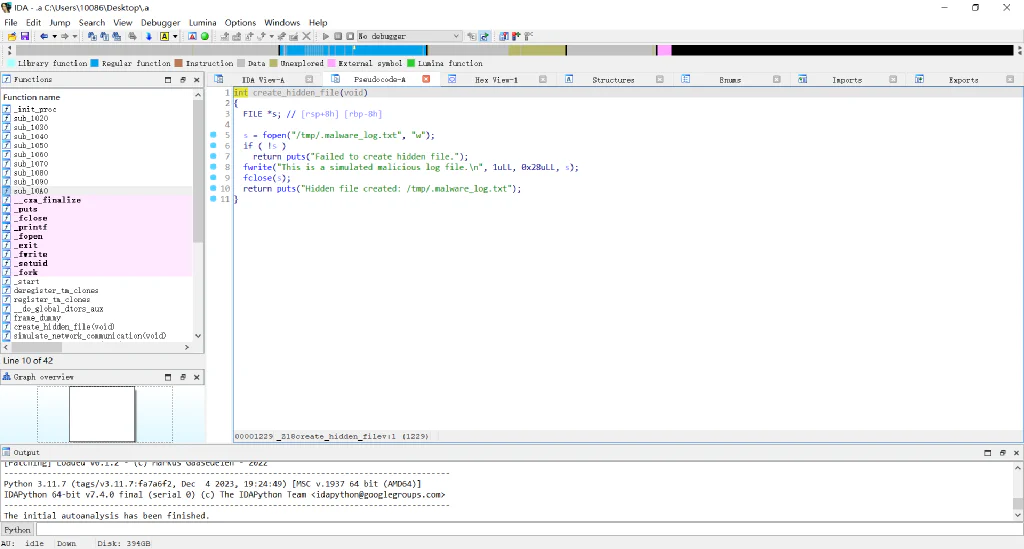Viewport: 1024px width, 549px height.
Task: Open the No debugger dropdown
Action: [409, 37]
